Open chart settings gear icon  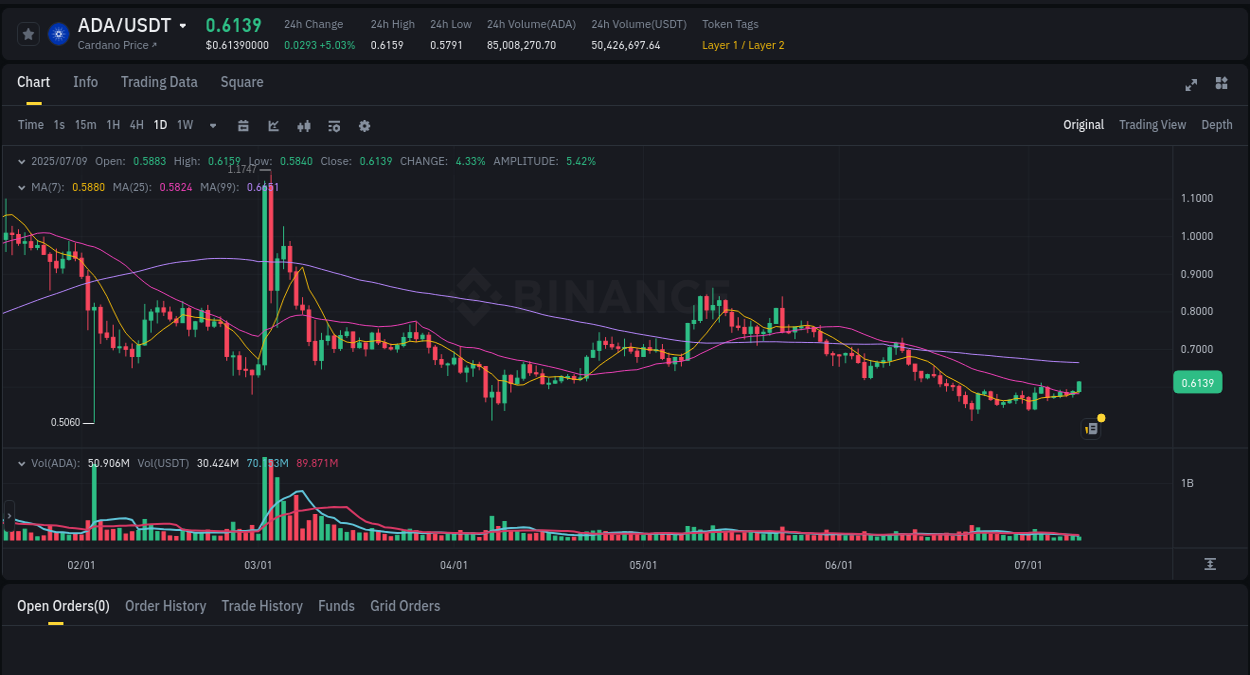[x=364, y=125]
